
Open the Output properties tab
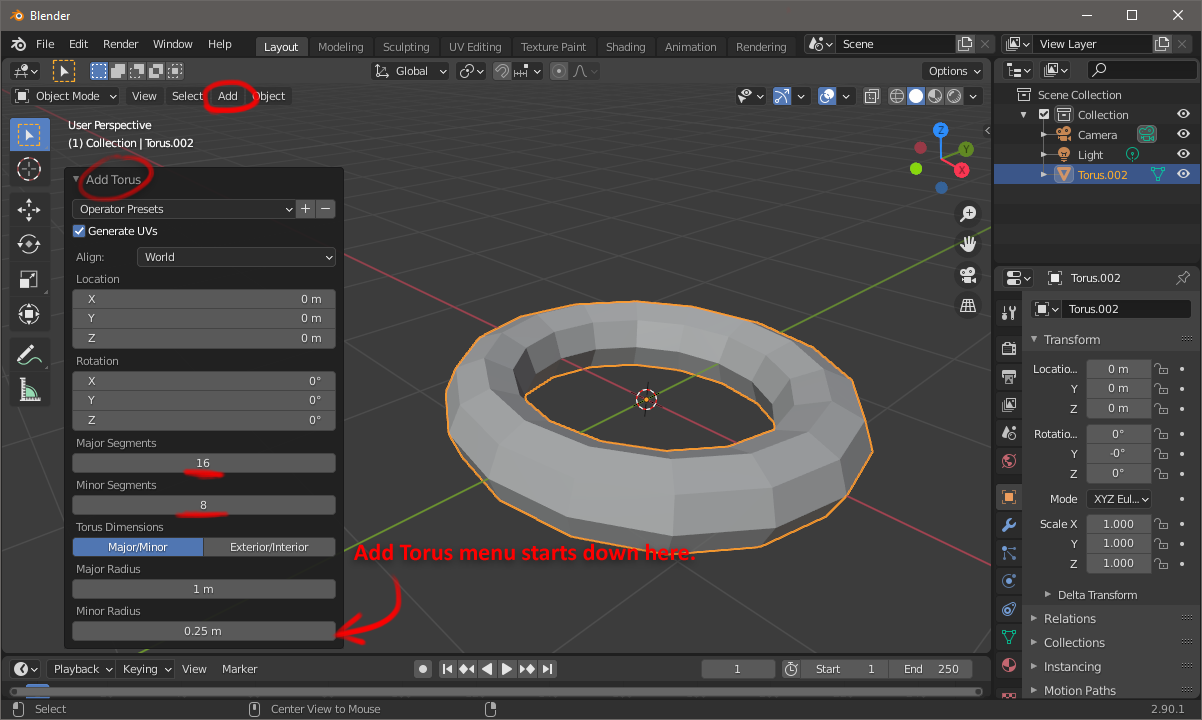point(1008,376)
